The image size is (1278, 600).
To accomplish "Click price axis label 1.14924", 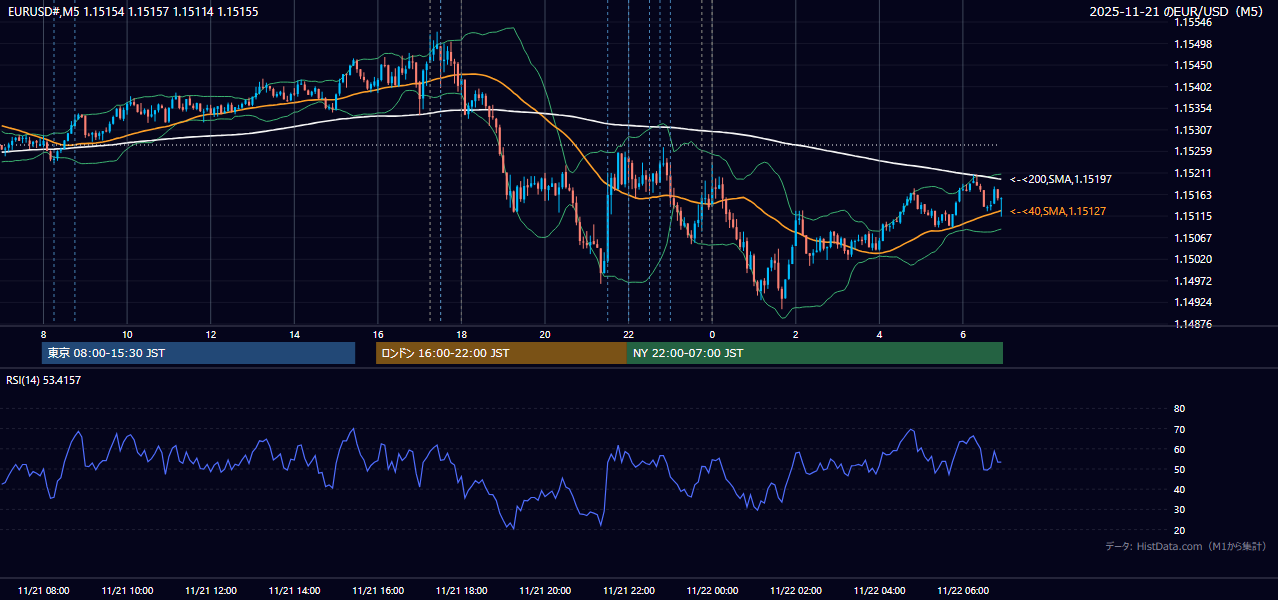I will click(1193, 302).
